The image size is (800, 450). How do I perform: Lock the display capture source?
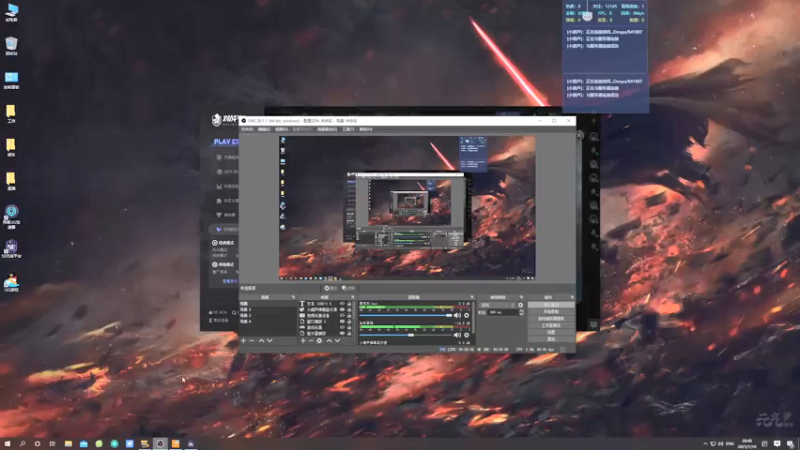[349, 333]
